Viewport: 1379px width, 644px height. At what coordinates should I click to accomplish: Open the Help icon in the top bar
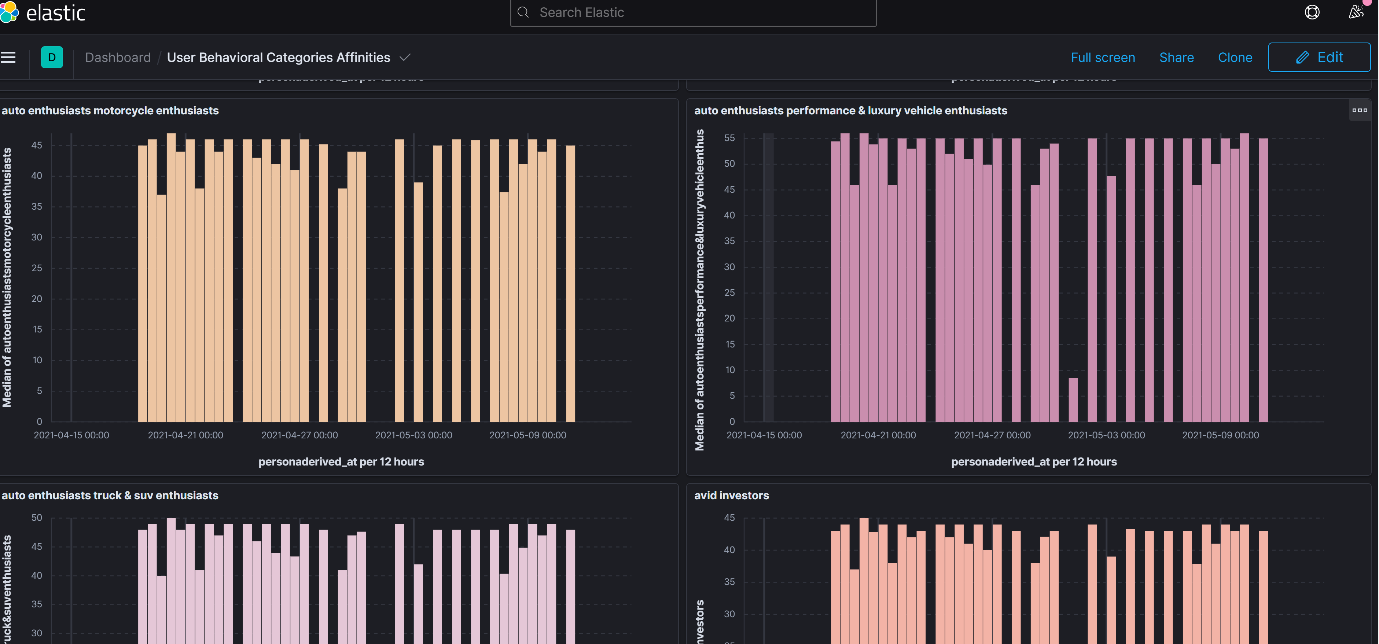point(1312,13)
